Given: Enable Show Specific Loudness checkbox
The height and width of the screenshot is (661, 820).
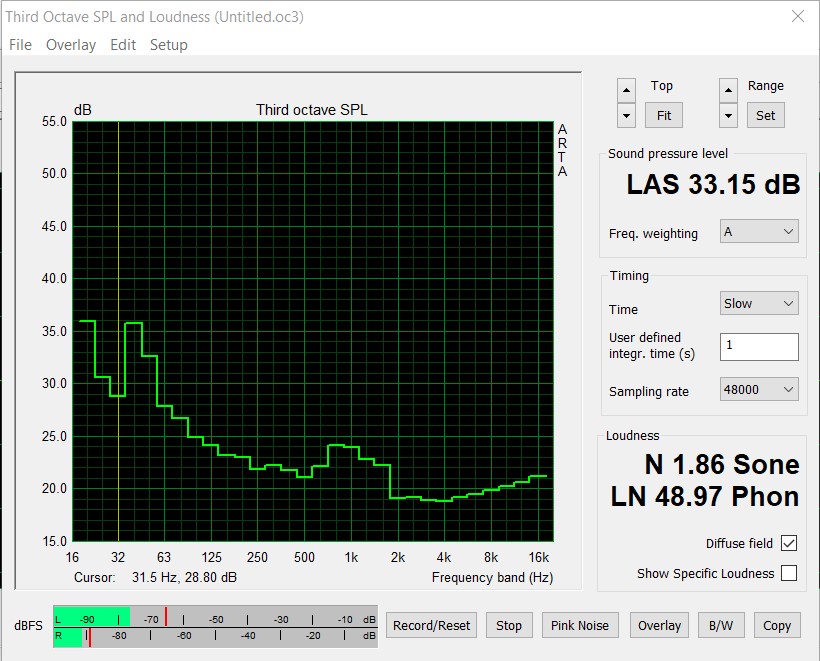Looking at the screenshot, I should pyautogui.click(x=789, y=573).
